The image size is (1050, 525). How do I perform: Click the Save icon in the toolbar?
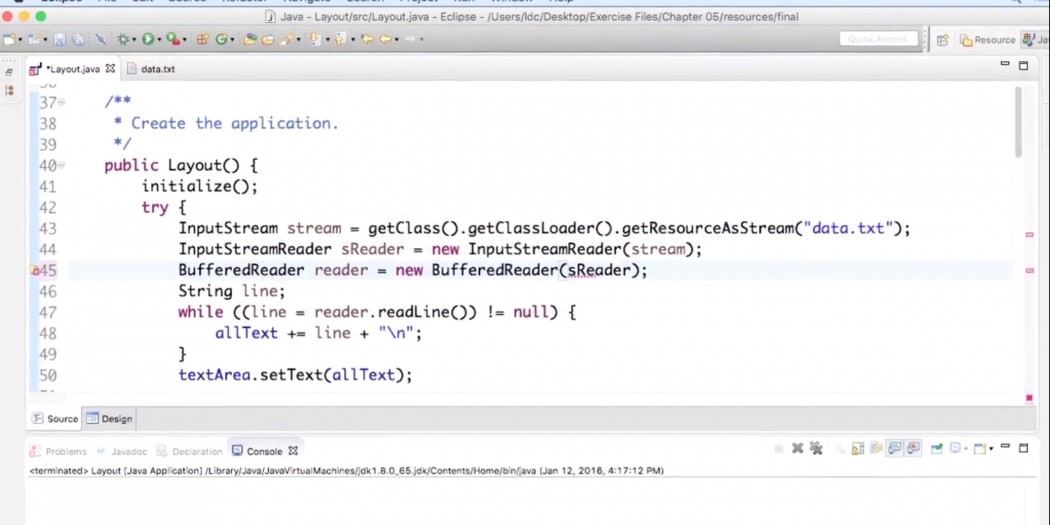pyautogui.click(x=59, y=40)
